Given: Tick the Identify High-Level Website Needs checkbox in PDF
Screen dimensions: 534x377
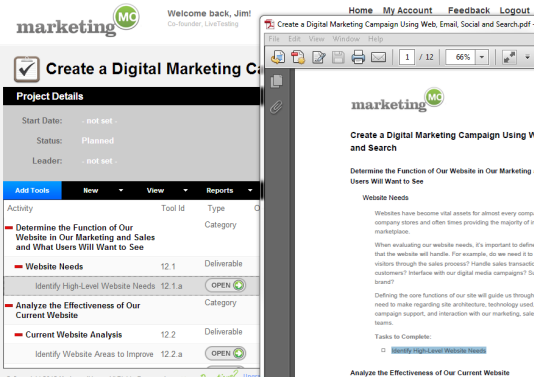Looking at the screenshot, I should click(383, 350).
